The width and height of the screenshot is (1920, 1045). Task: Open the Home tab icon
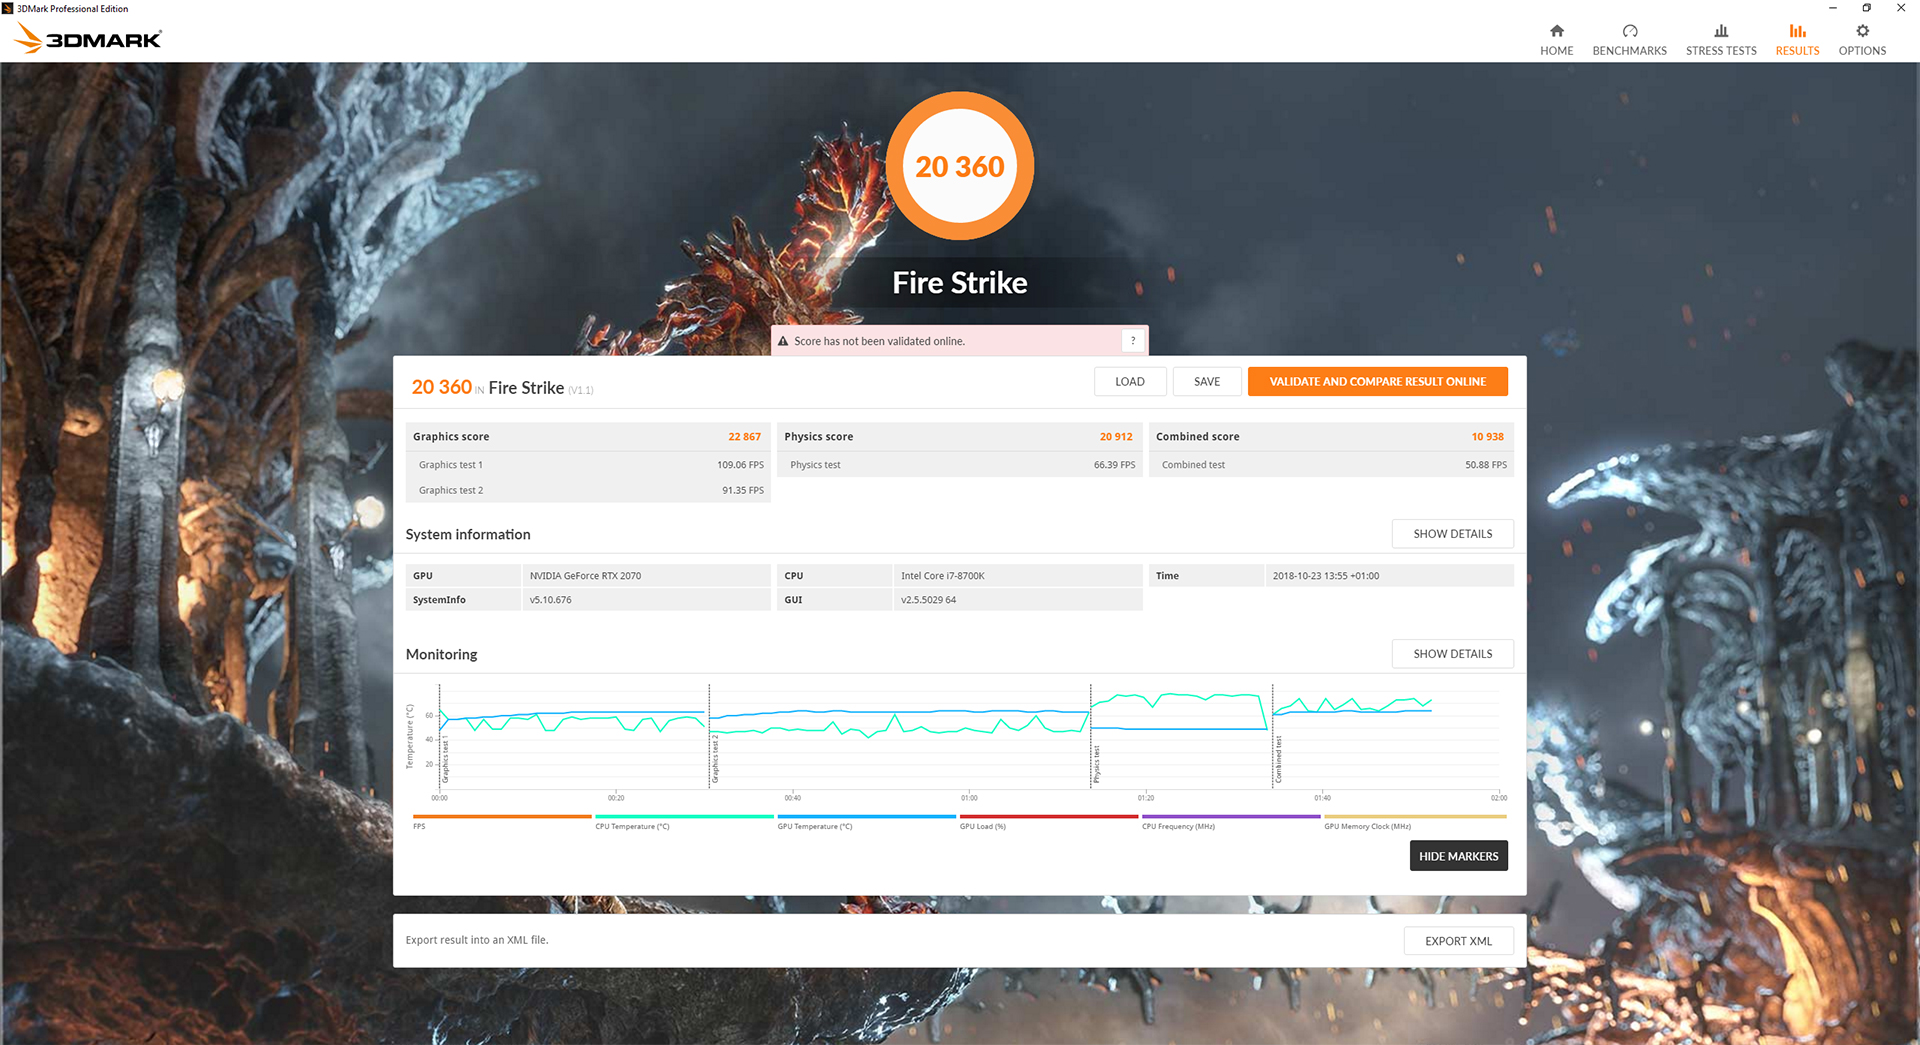[1556, 31]
